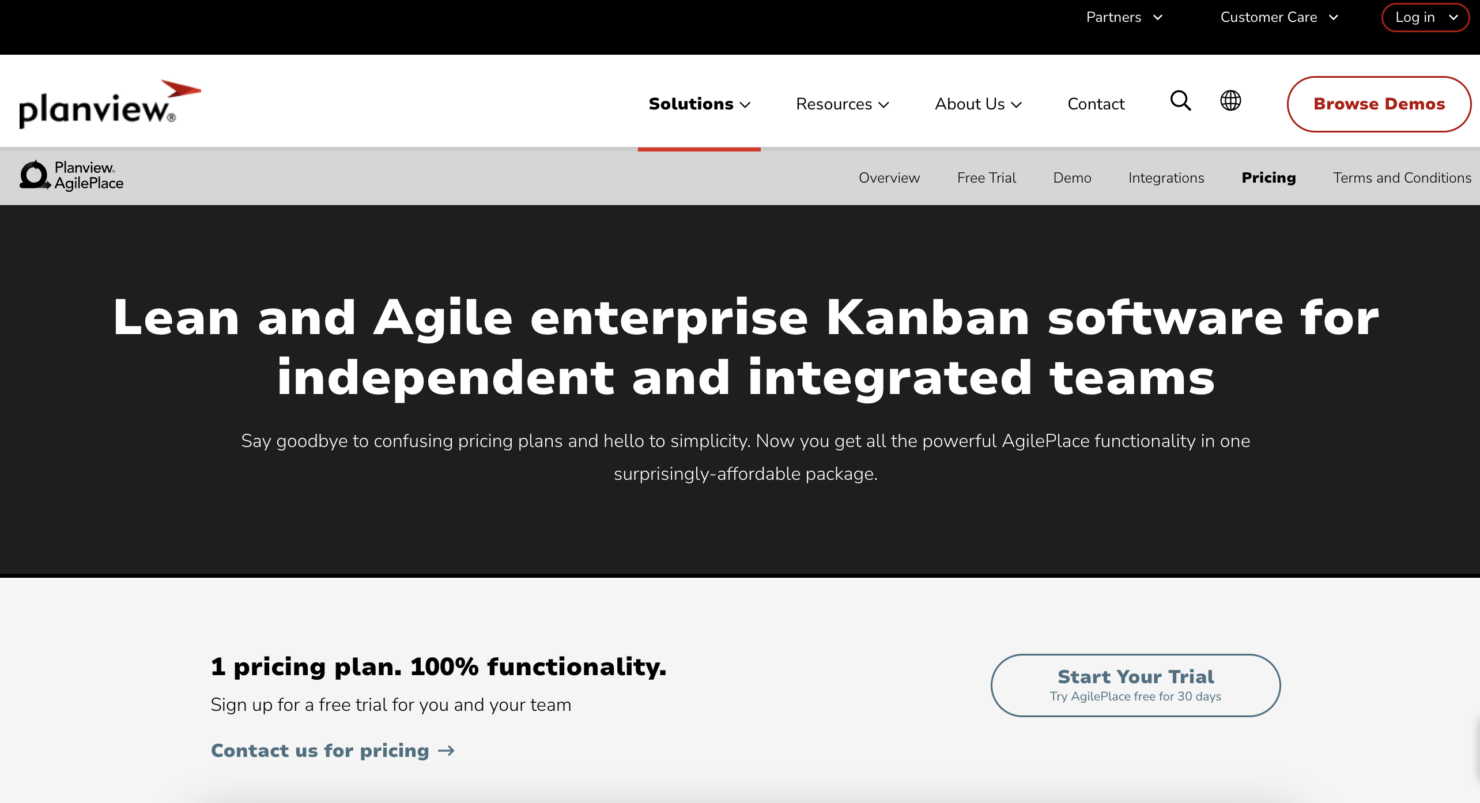Open the globe language selector
The width and height of the screenshot is (1480, 803).
(x=1231, y=101)
